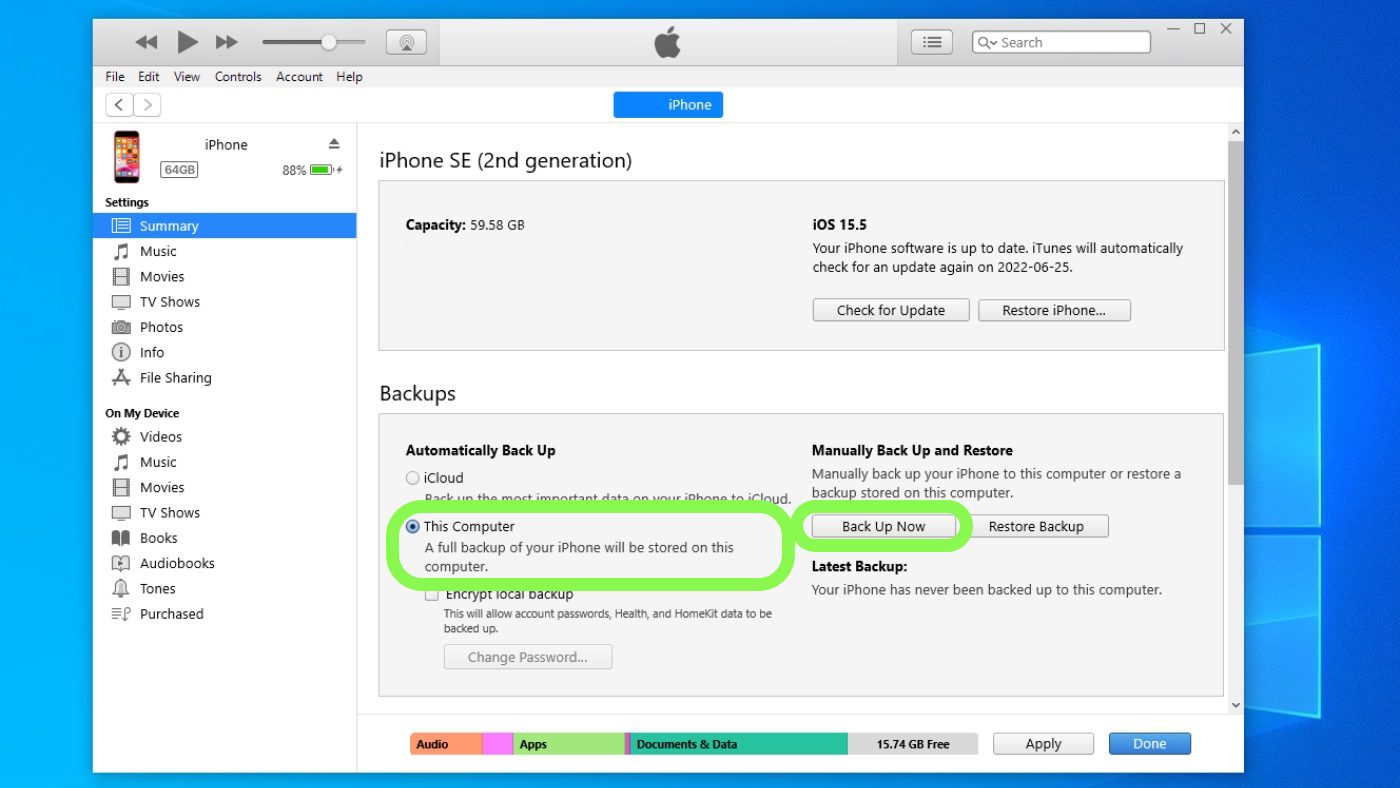Viewport: 1400px width, 788px height.
Task: Open the list view icon button
Action: coord(931,42)
